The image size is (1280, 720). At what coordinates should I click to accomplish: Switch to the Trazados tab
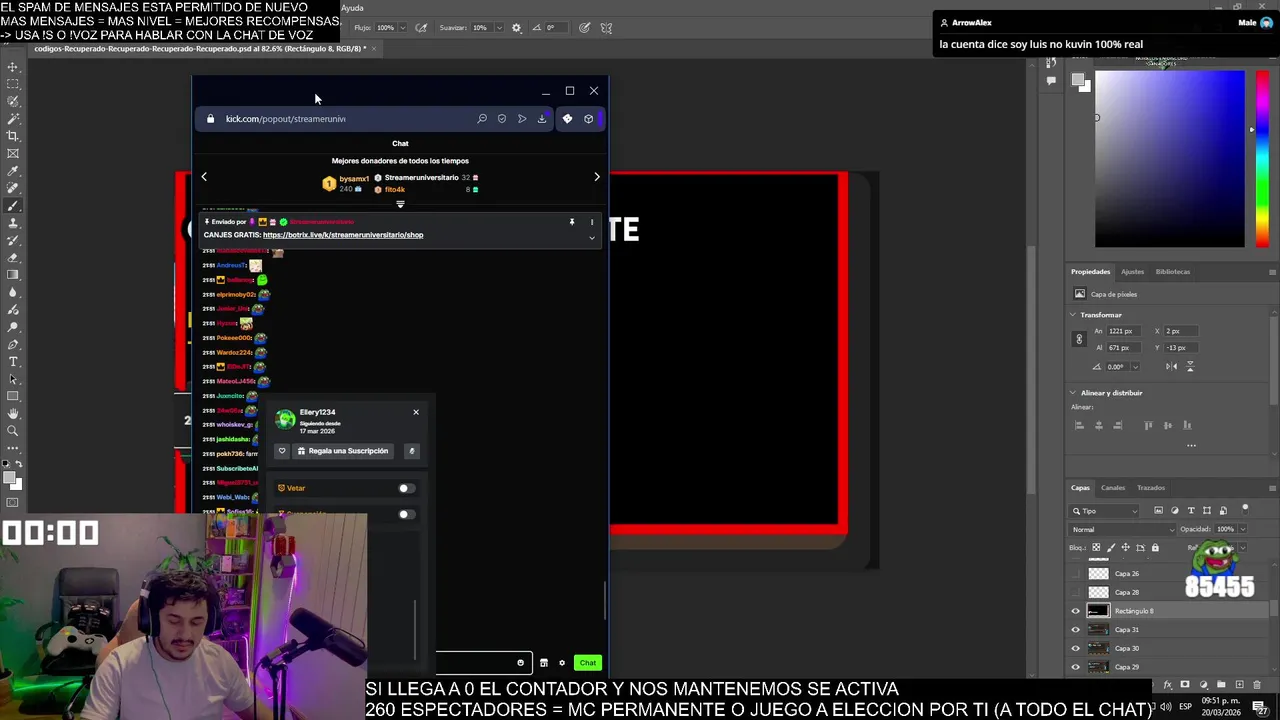click(x=1151, y=488)
